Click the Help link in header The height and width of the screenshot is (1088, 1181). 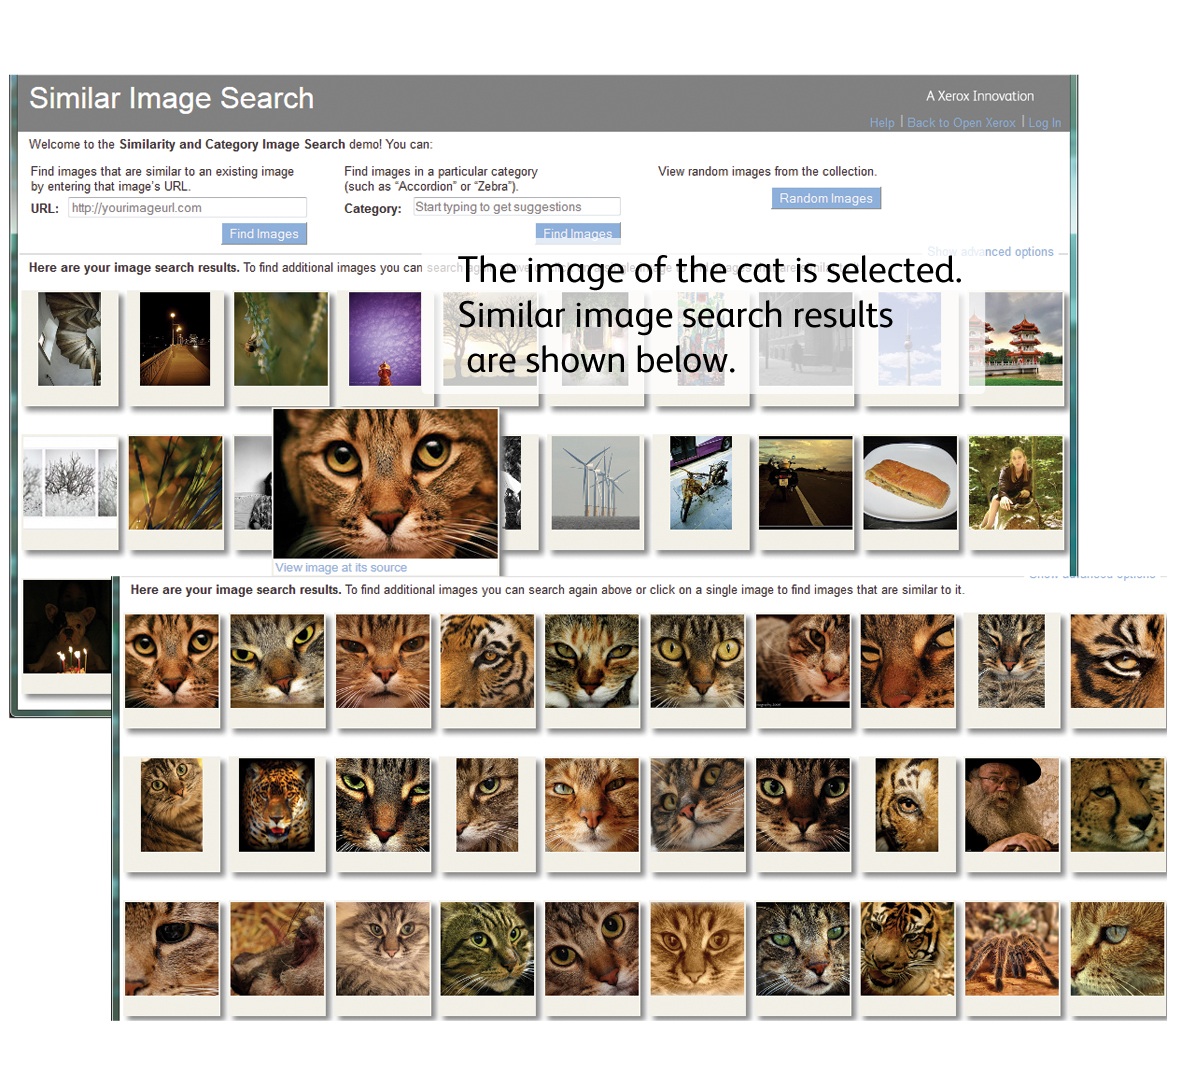[881, 123]
